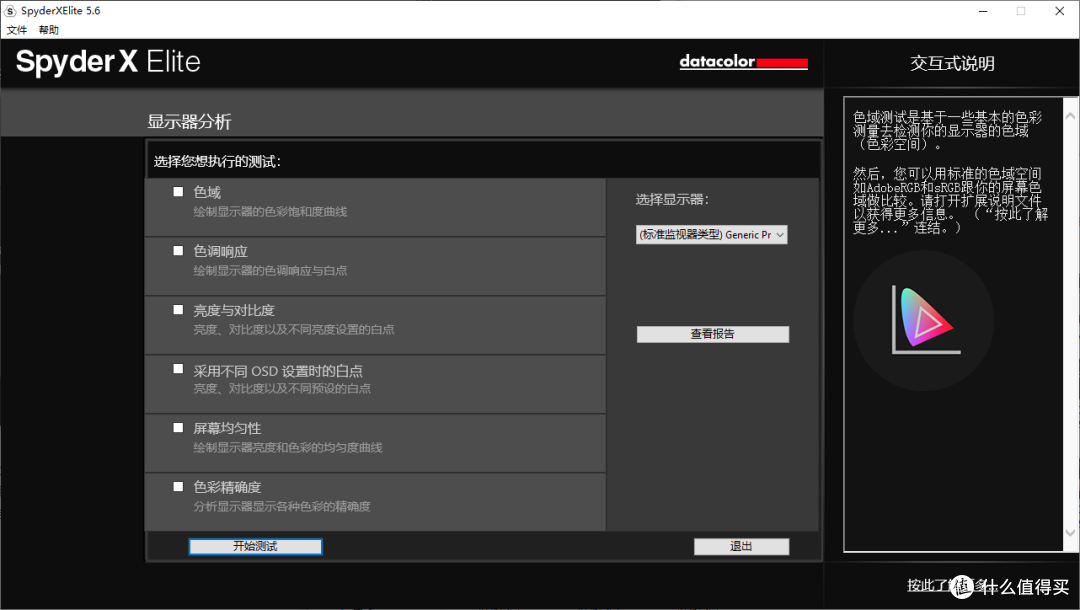Click the 亮度与对比度 label text
This screenshot has width=1080, height=610.
click(234, 311)
